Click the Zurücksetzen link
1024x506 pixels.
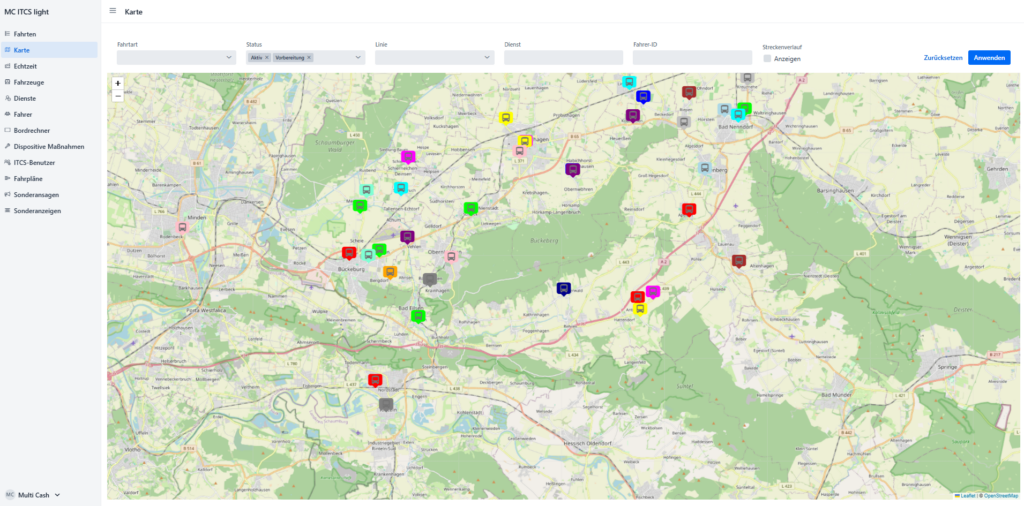[x=942, y=58]
